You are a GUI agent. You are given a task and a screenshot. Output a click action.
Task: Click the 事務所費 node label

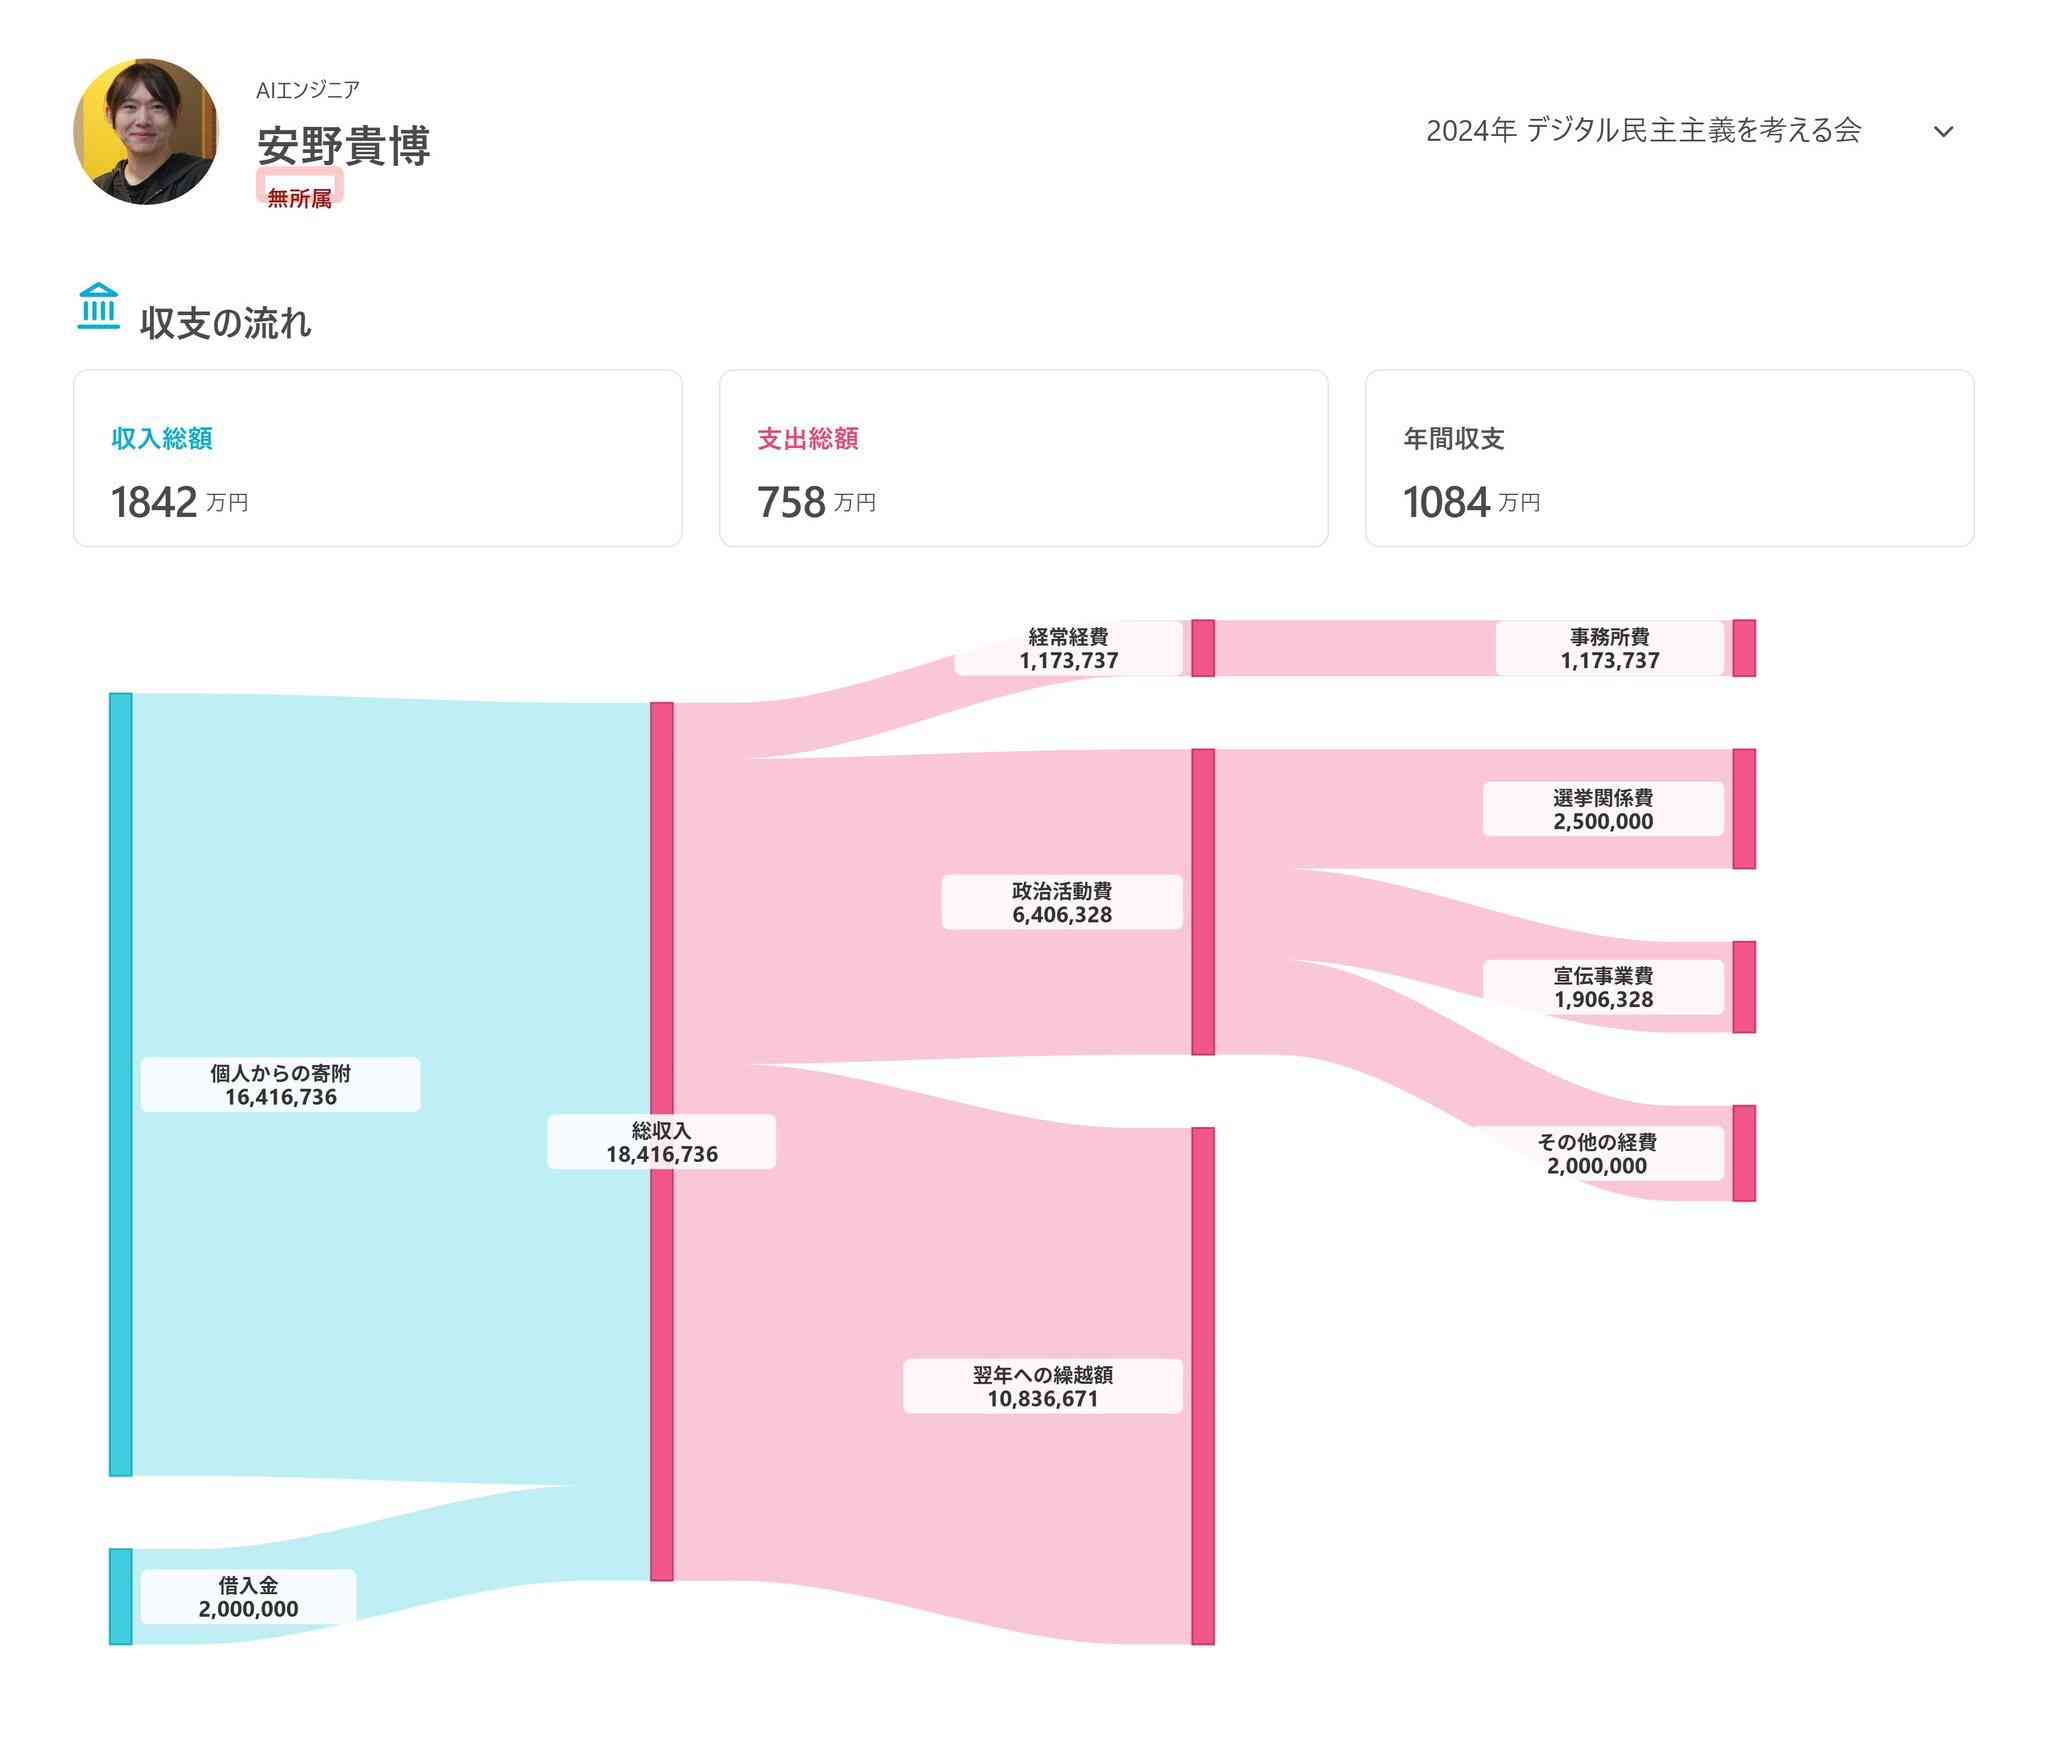[x=1610, y=648]
